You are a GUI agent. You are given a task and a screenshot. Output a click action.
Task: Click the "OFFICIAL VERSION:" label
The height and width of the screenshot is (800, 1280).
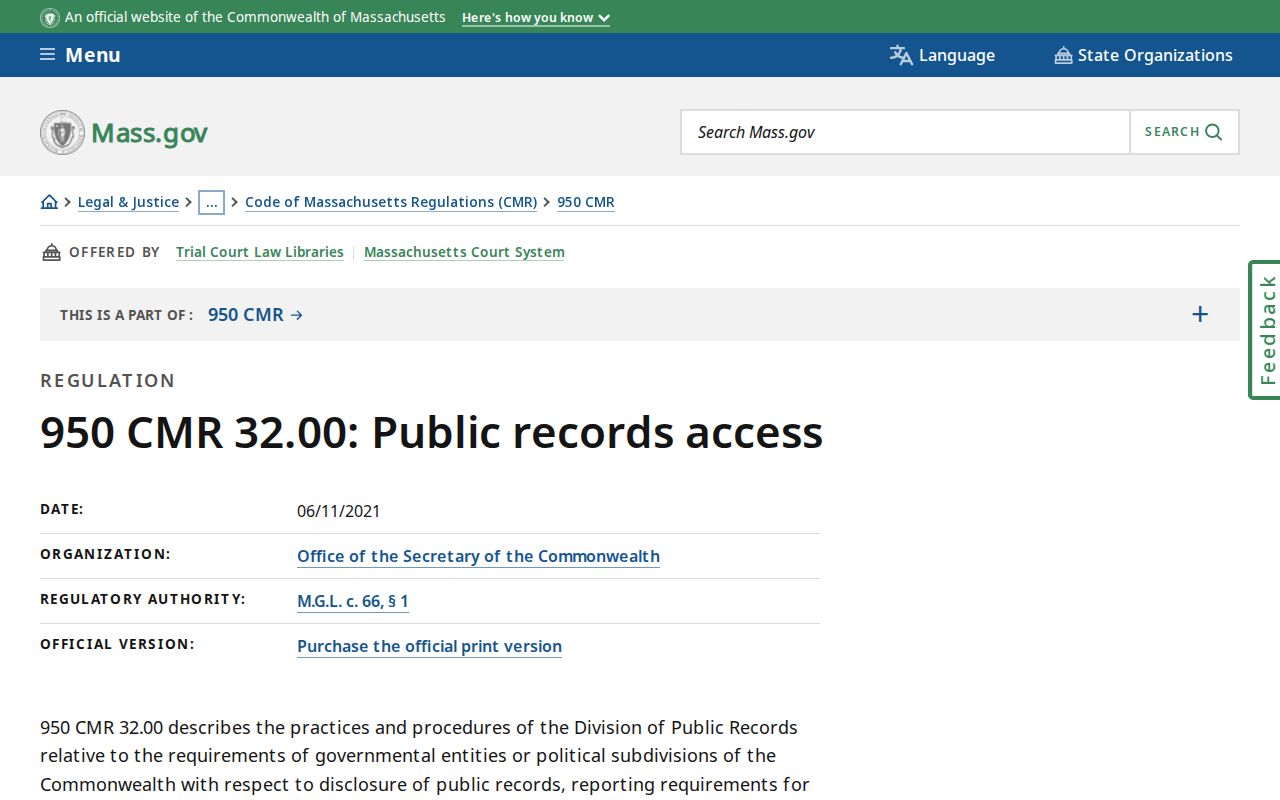click(117, 644)
